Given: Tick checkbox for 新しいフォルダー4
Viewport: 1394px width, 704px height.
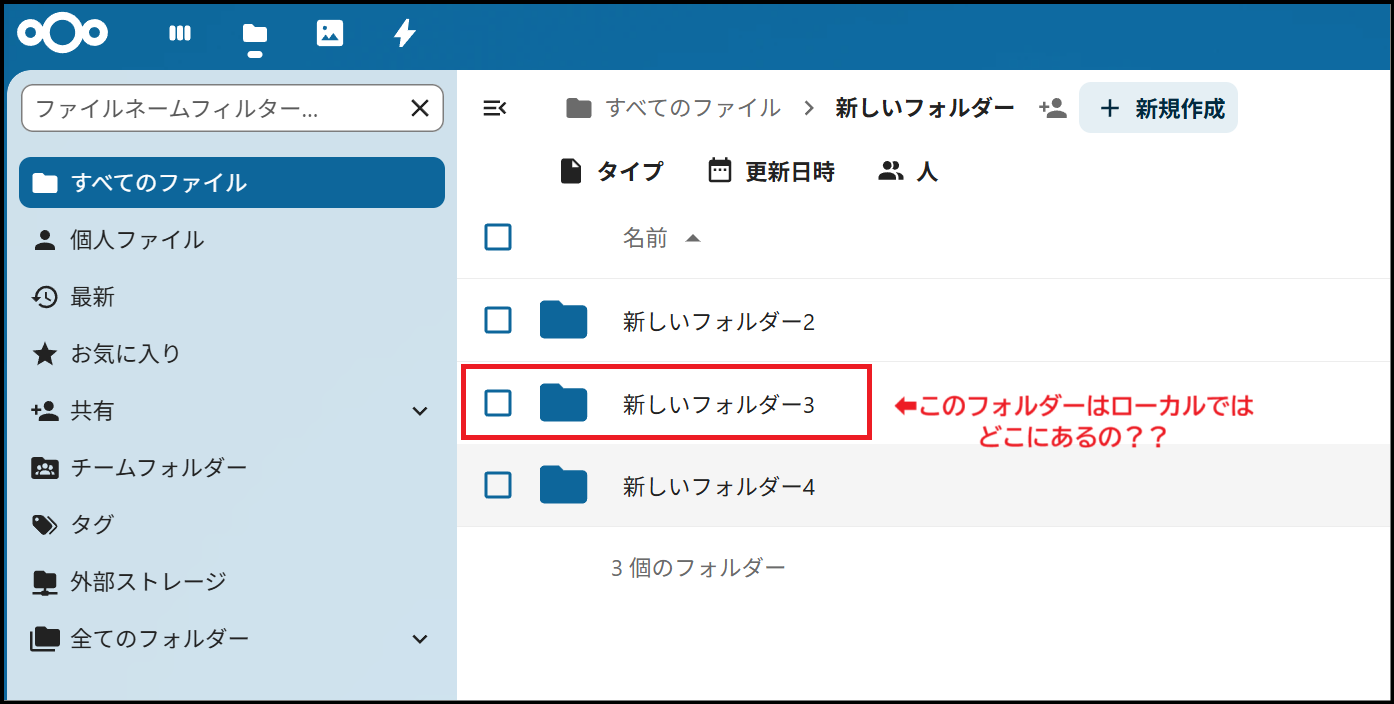Looking at the screenshot, I should pos(498,486).
